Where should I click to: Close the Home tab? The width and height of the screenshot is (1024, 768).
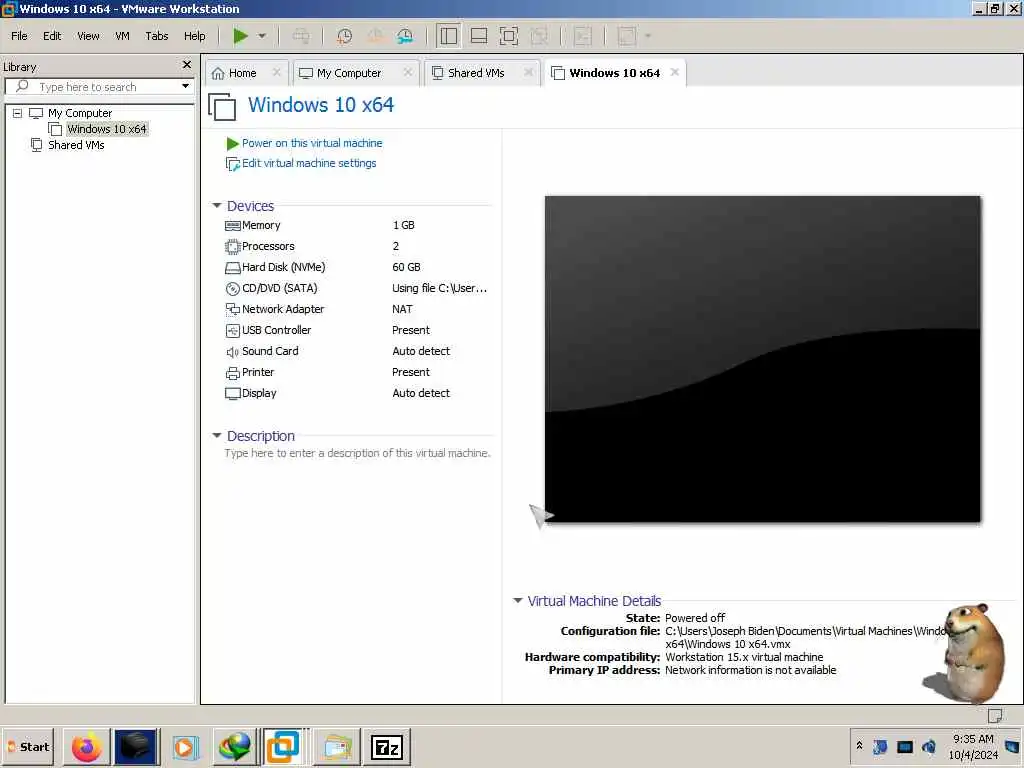tap(276, 72)
